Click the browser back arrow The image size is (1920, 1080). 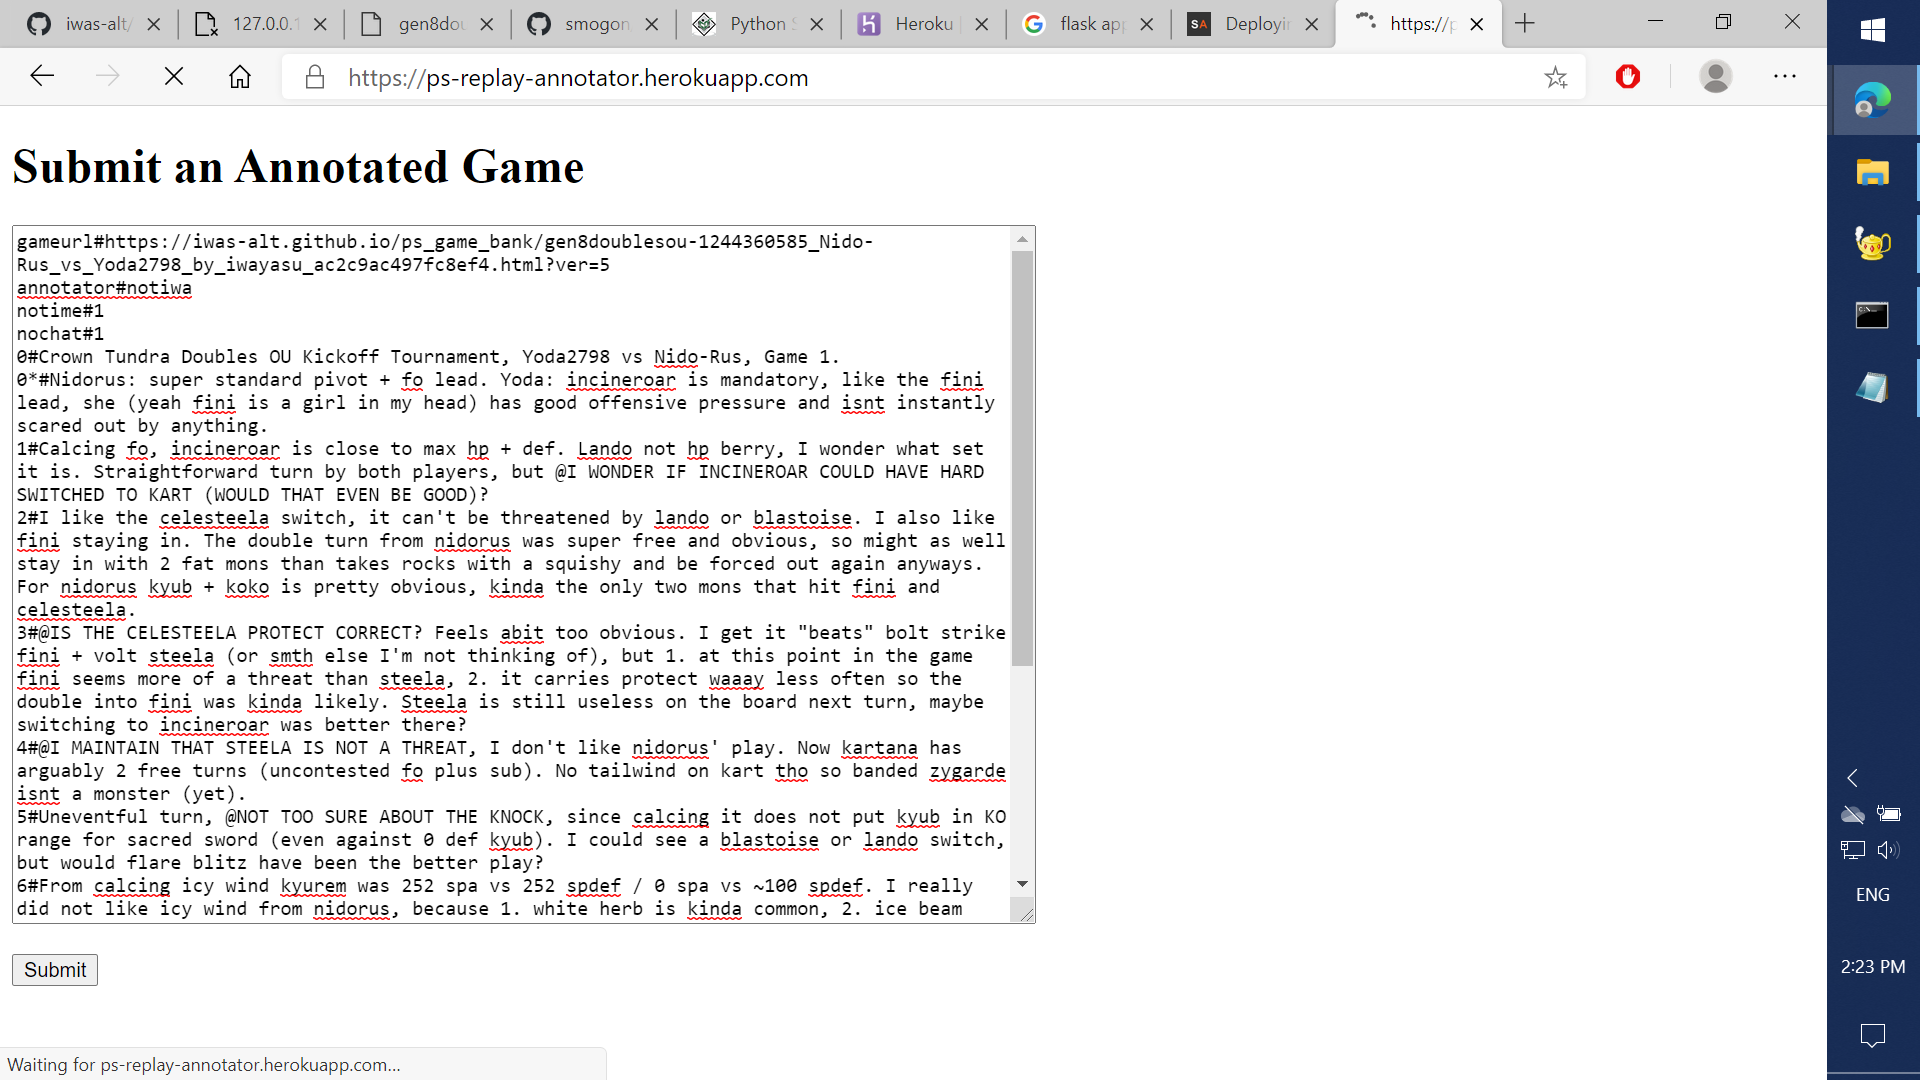pos(42,77)
